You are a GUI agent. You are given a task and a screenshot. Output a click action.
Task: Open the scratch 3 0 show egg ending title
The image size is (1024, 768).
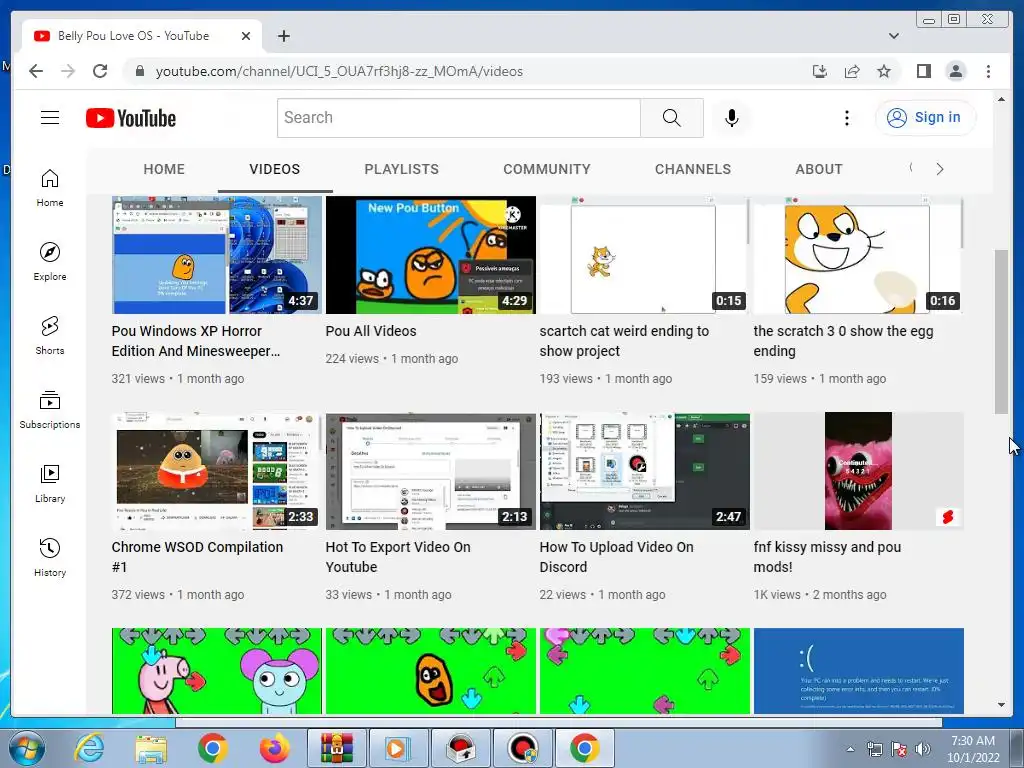pos(843,341)
